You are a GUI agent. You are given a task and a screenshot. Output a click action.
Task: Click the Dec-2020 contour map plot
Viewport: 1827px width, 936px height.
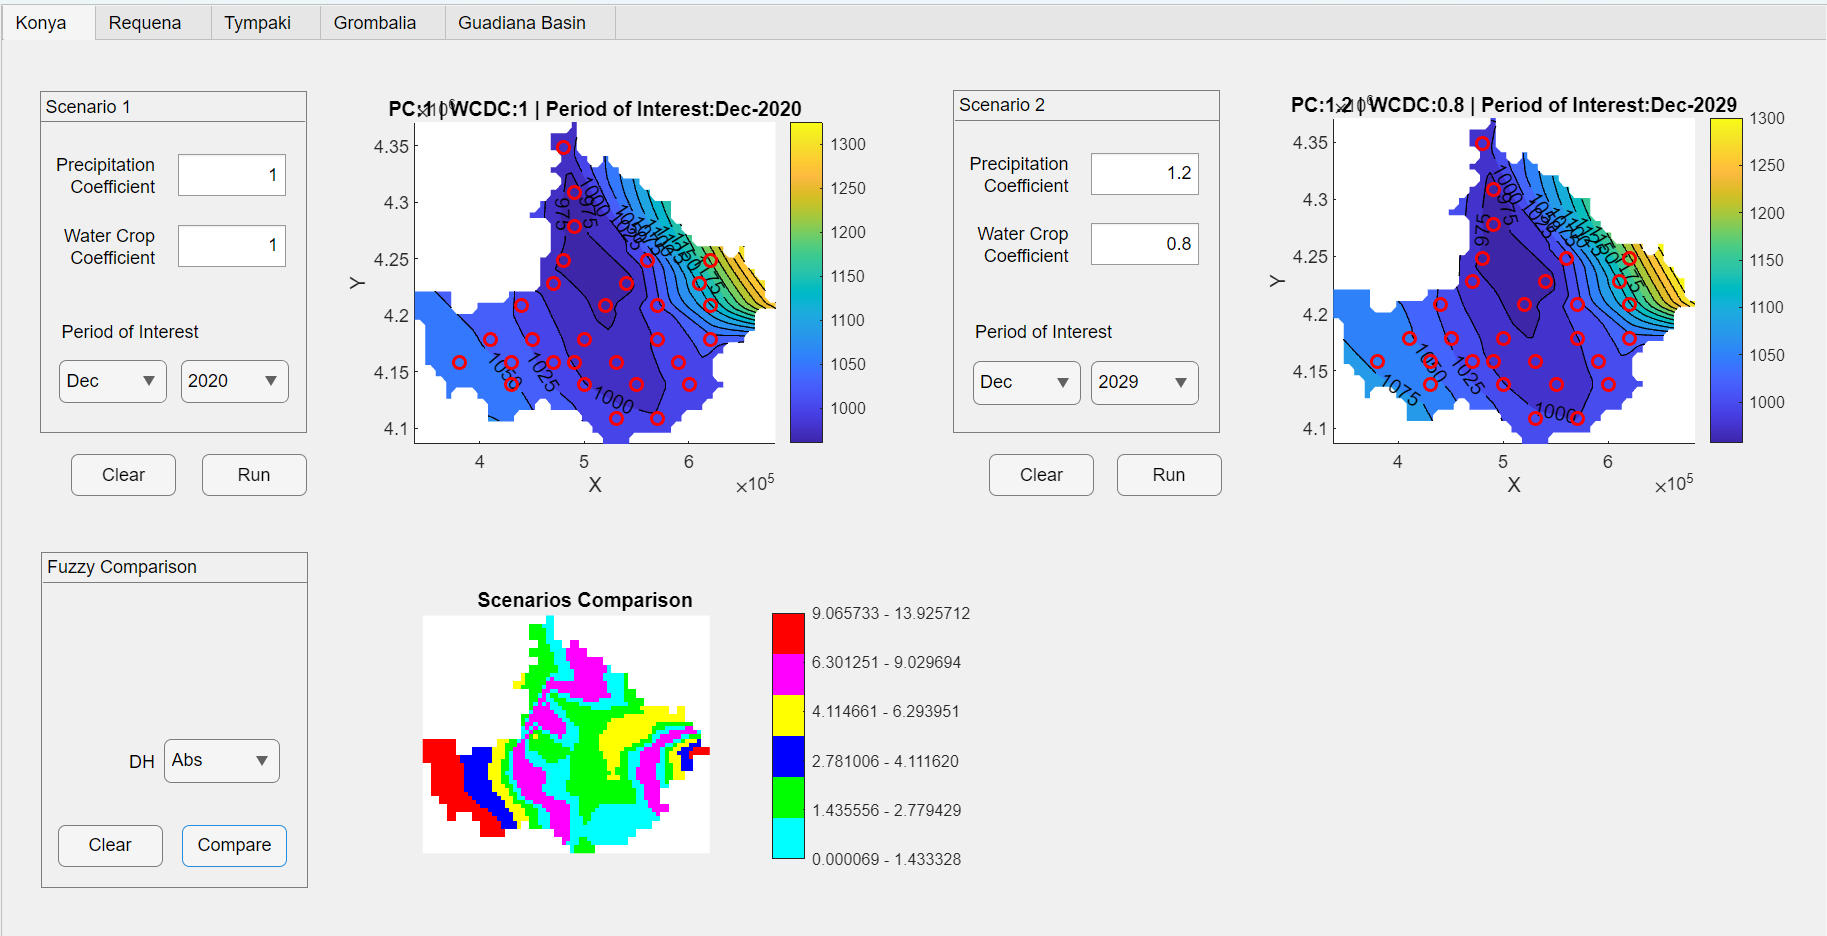click(x=595, y=283)
